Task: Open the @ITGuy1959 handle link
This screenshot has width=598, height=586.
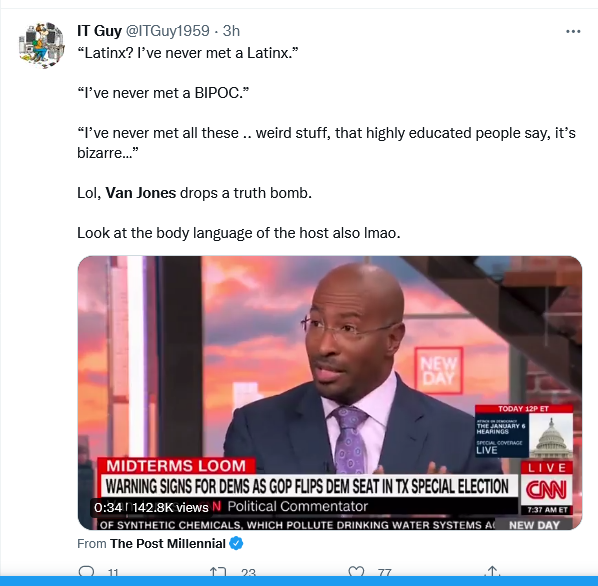Action: pos(167,31)
